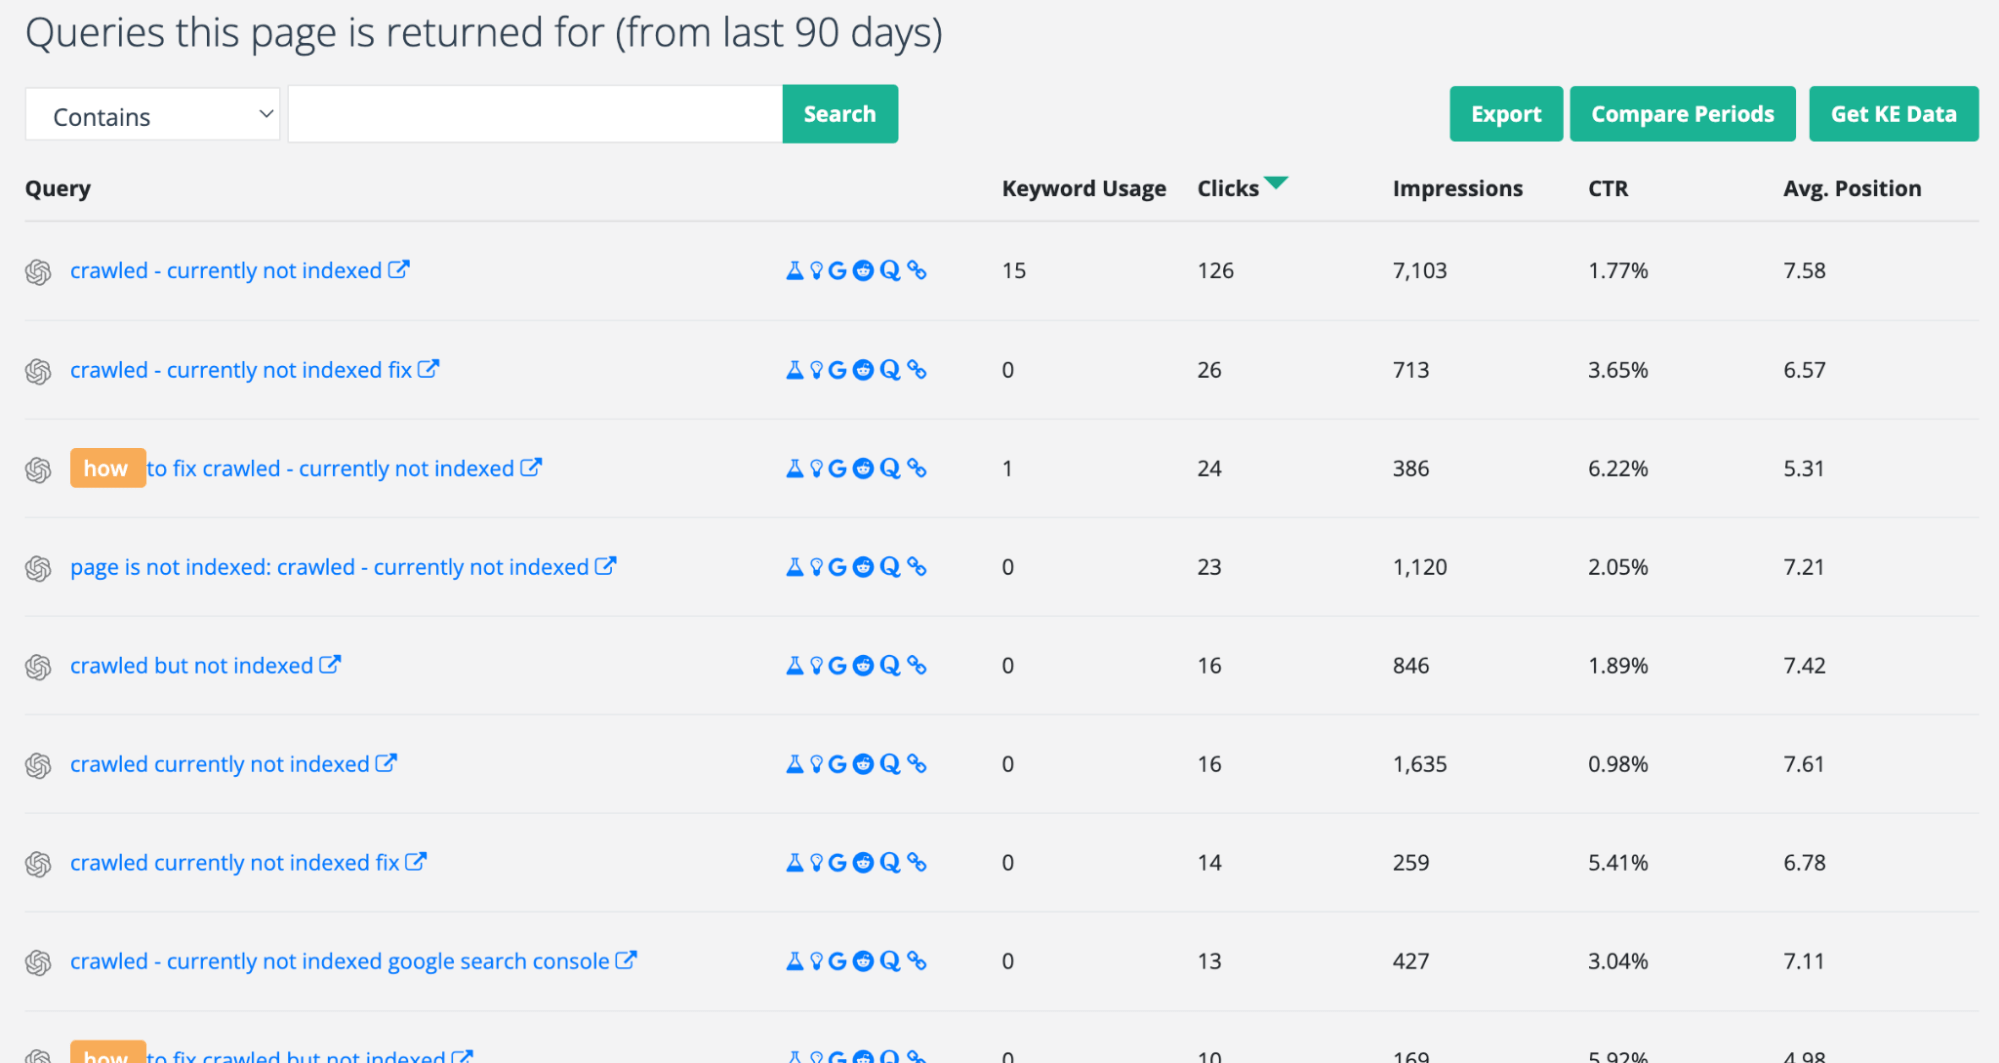Image resolution: width=1999 pixels, height=1063 pixels.
Task: Sort by Clicks column header
Action: (1228, 189)
